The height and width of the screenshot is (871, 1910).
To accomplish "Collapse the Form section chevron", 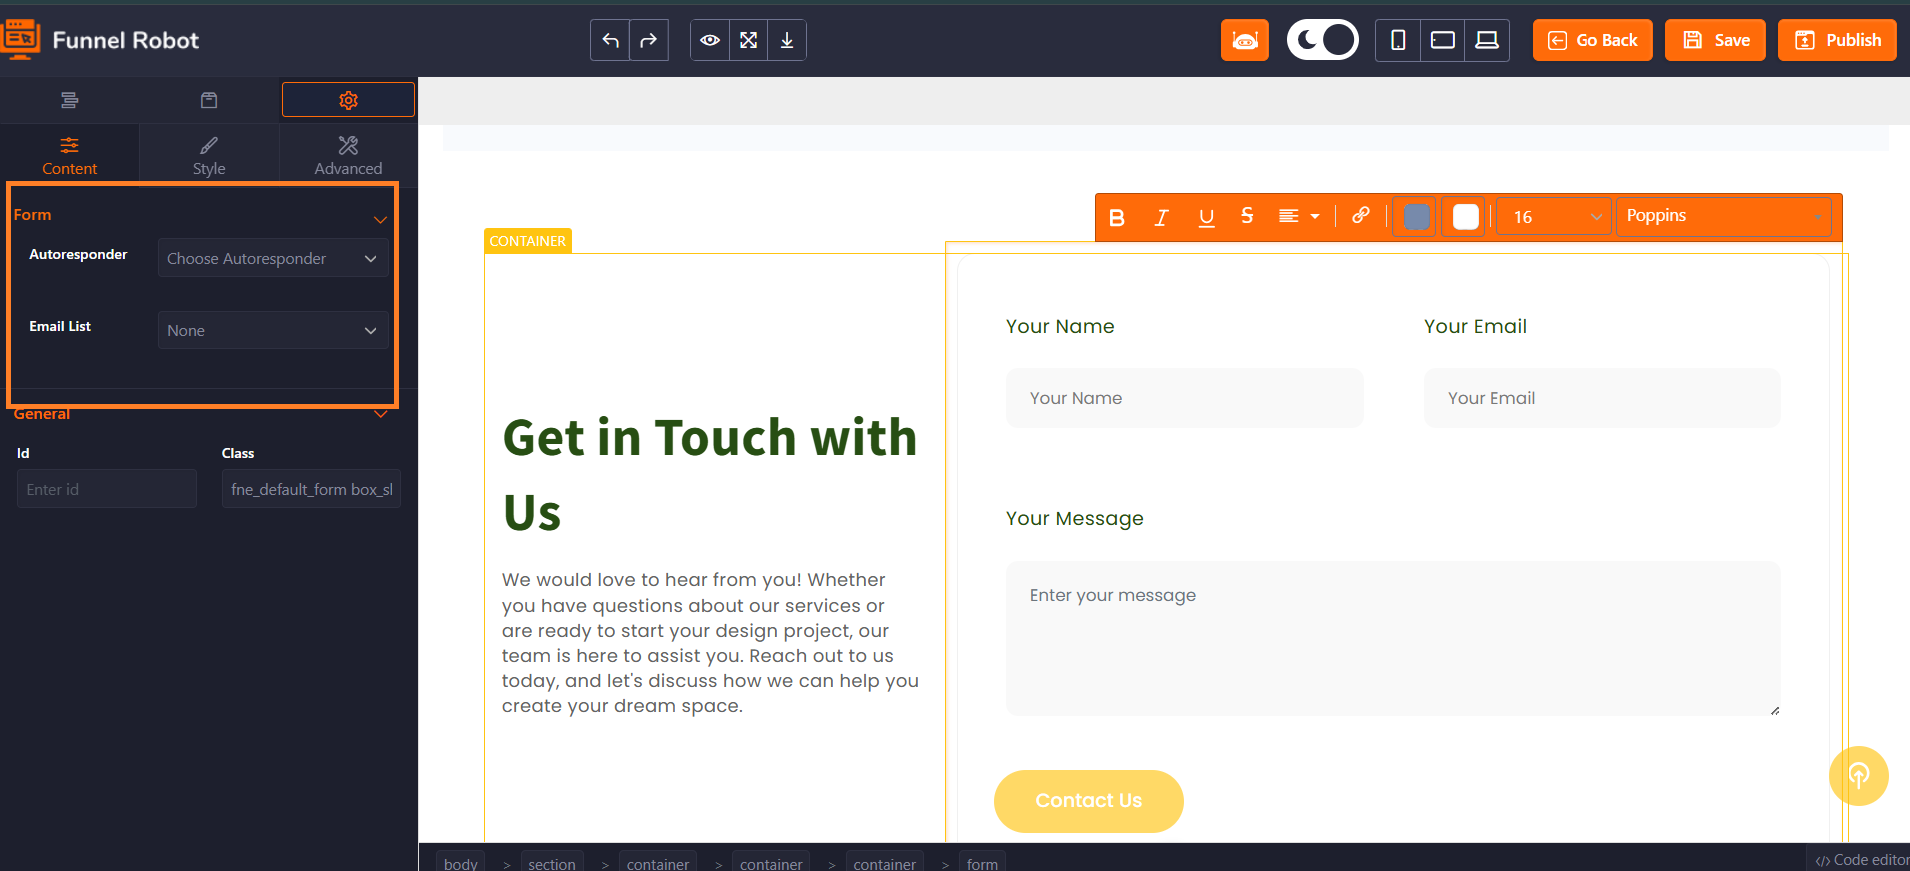I will 380,219.
